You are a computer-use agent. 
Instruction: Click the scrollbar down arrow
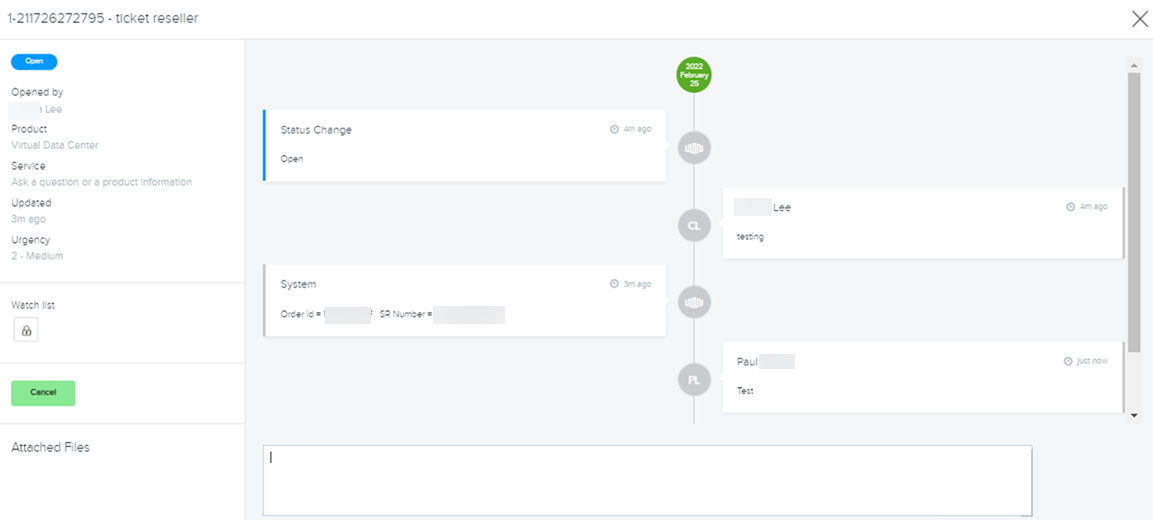[1135, 416]
